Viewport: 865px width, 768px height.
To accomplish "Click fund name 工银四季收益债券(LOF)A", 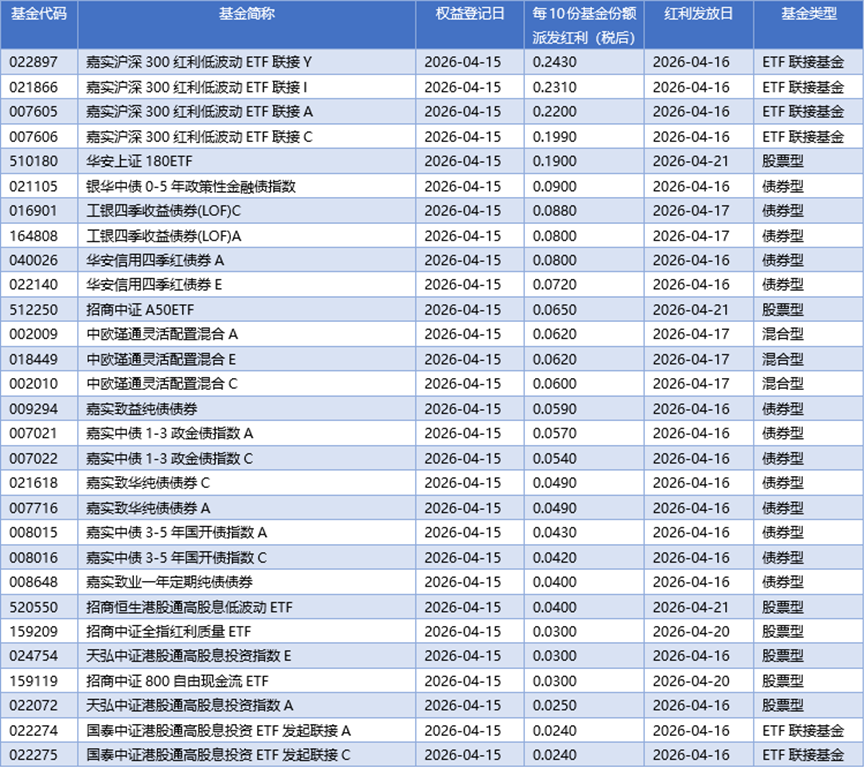I will pyautogui.click(x=164, y=236).
